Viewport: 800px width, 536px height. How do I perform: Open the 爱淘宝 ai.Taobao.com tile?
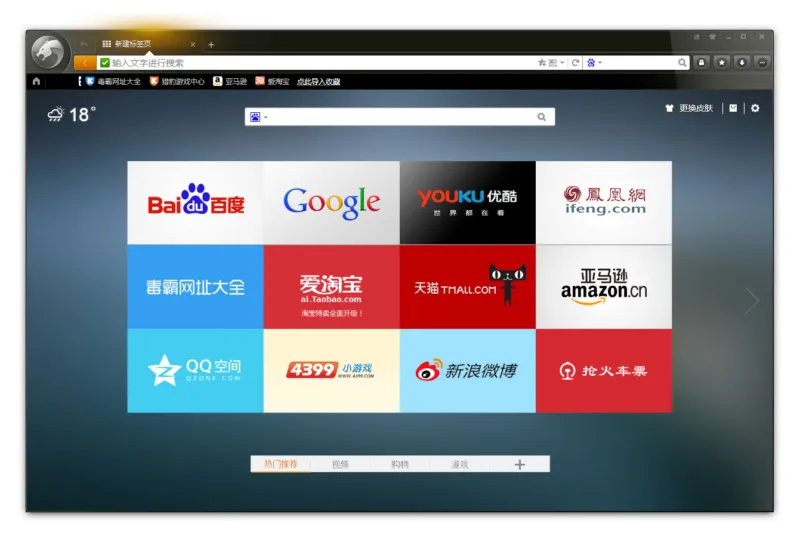tap(332, 287)
